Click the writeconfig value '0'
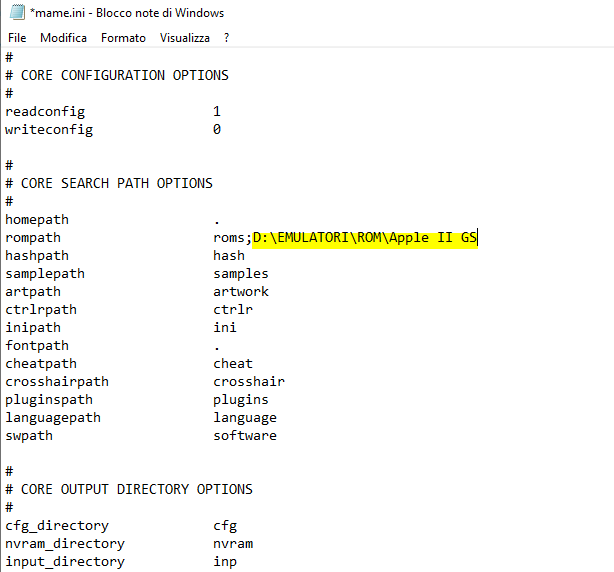 [217, 130]
